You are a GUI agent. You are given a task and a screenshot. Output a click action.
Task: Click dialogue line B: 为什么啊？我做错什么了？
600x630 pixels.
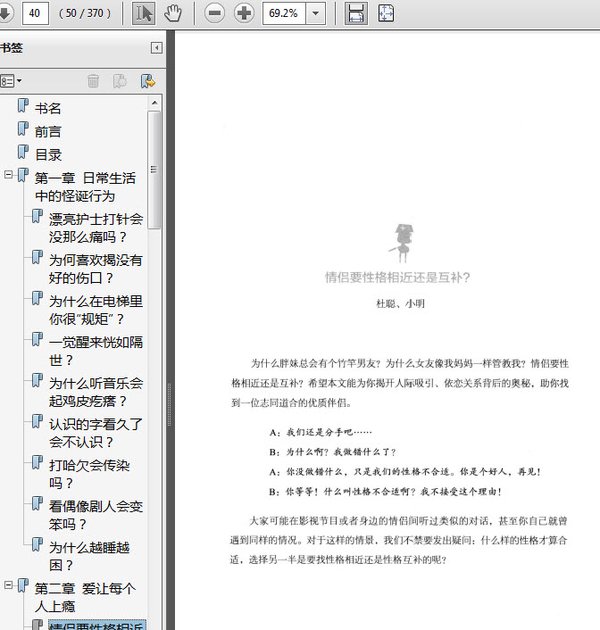pos(333,452)
